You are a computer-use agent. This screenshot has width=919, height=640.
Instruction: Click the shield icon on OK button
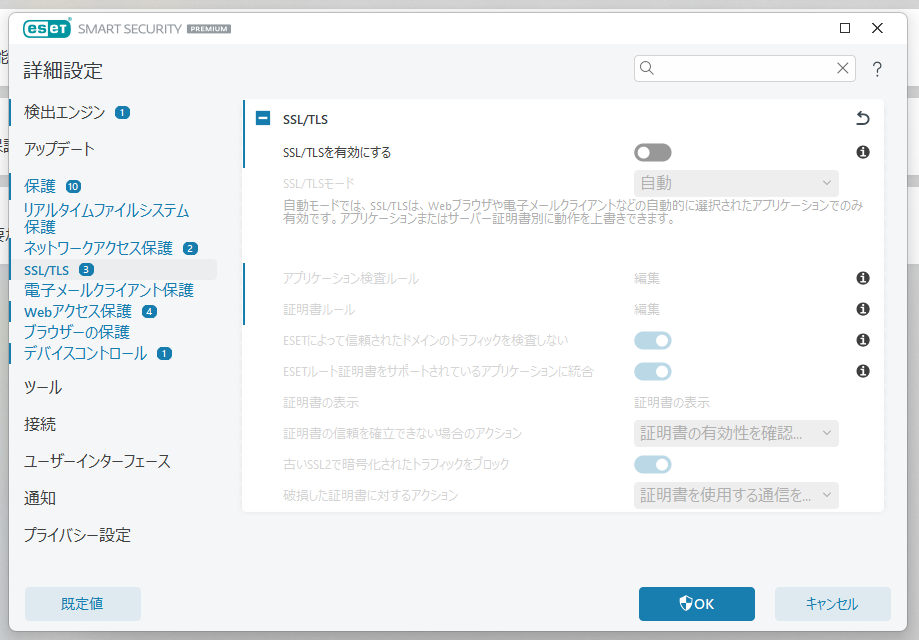pyautogui.click(x=686, y=604)
